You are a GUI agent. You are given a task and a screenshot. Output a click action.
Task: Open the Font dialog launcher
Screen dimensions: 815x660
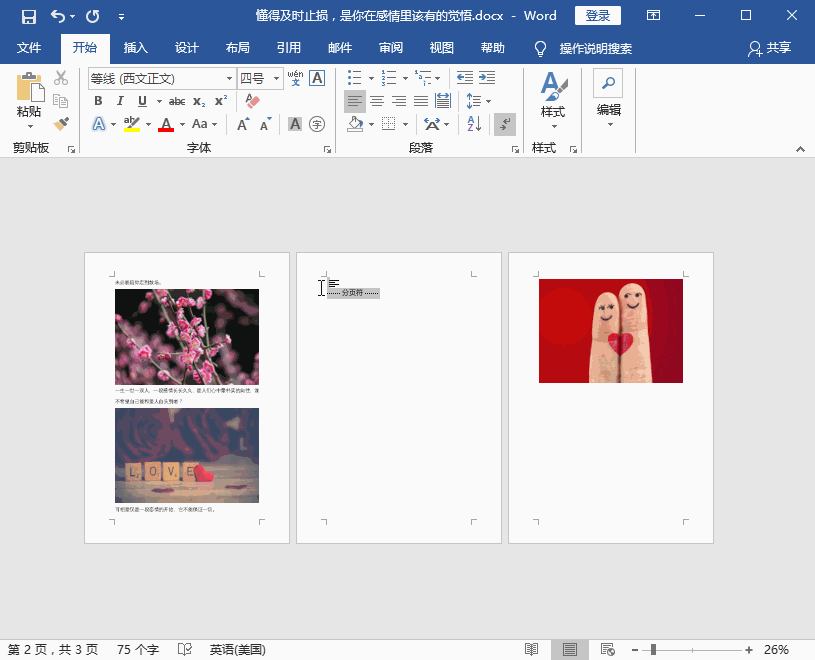pos(327,150)
